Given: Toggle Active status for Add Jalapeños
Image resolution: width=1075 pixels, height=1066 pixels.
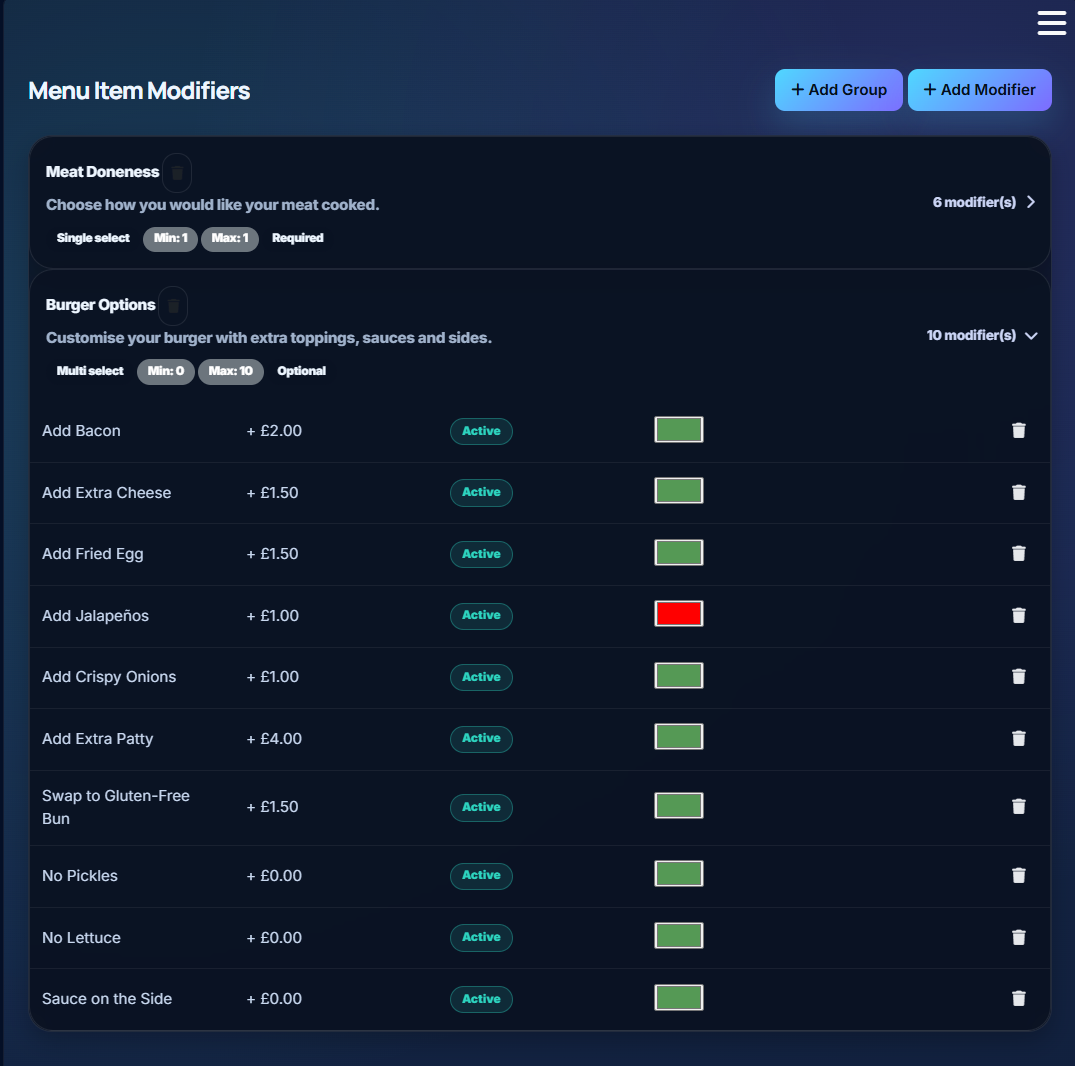Looking at the screenshot, I should click(x=481, y=616).
